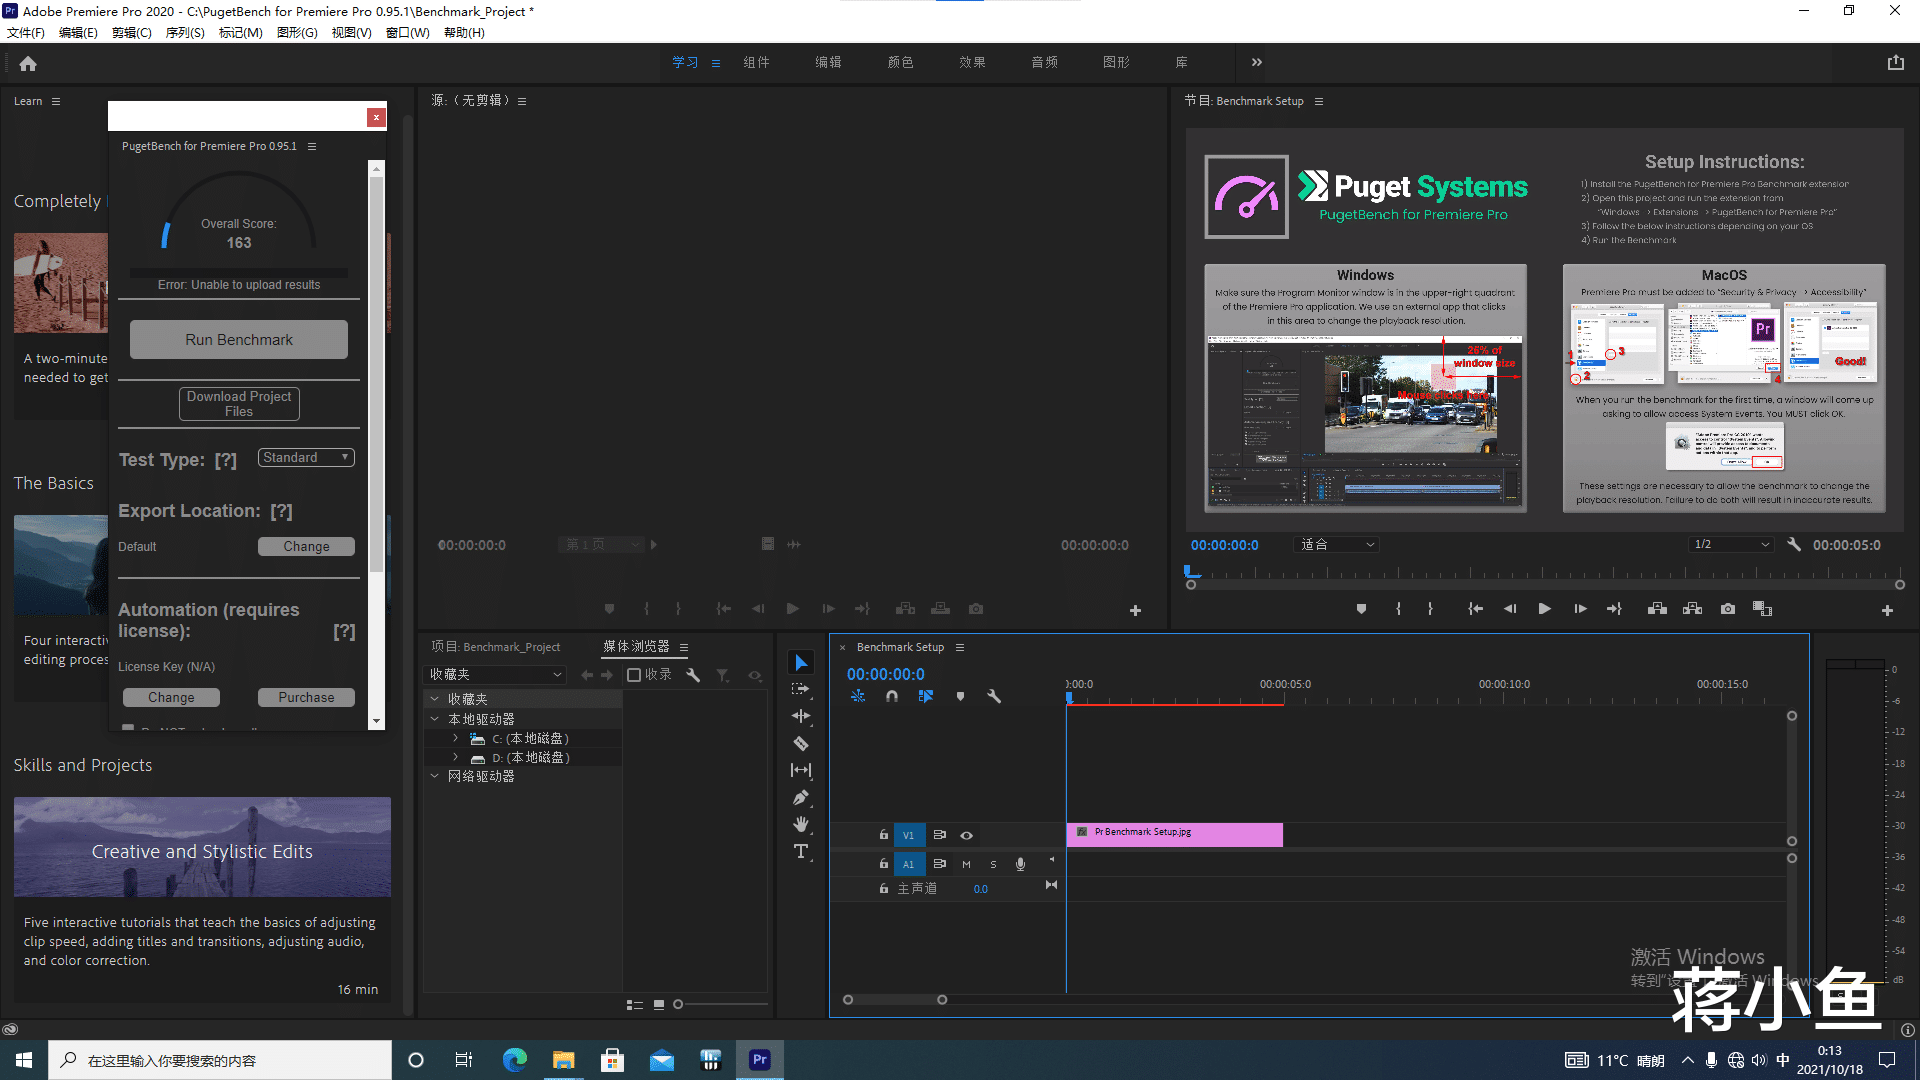Click the Home icon

coord(28,63)
